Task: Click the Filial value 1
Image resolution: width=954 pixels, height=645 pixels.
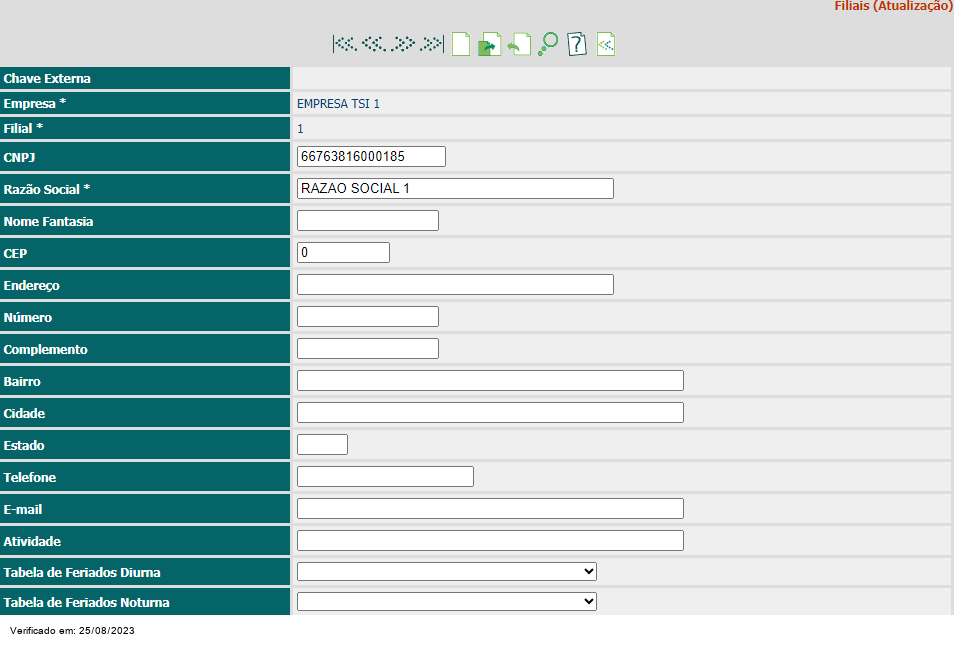Action: (x=300, y=129)
